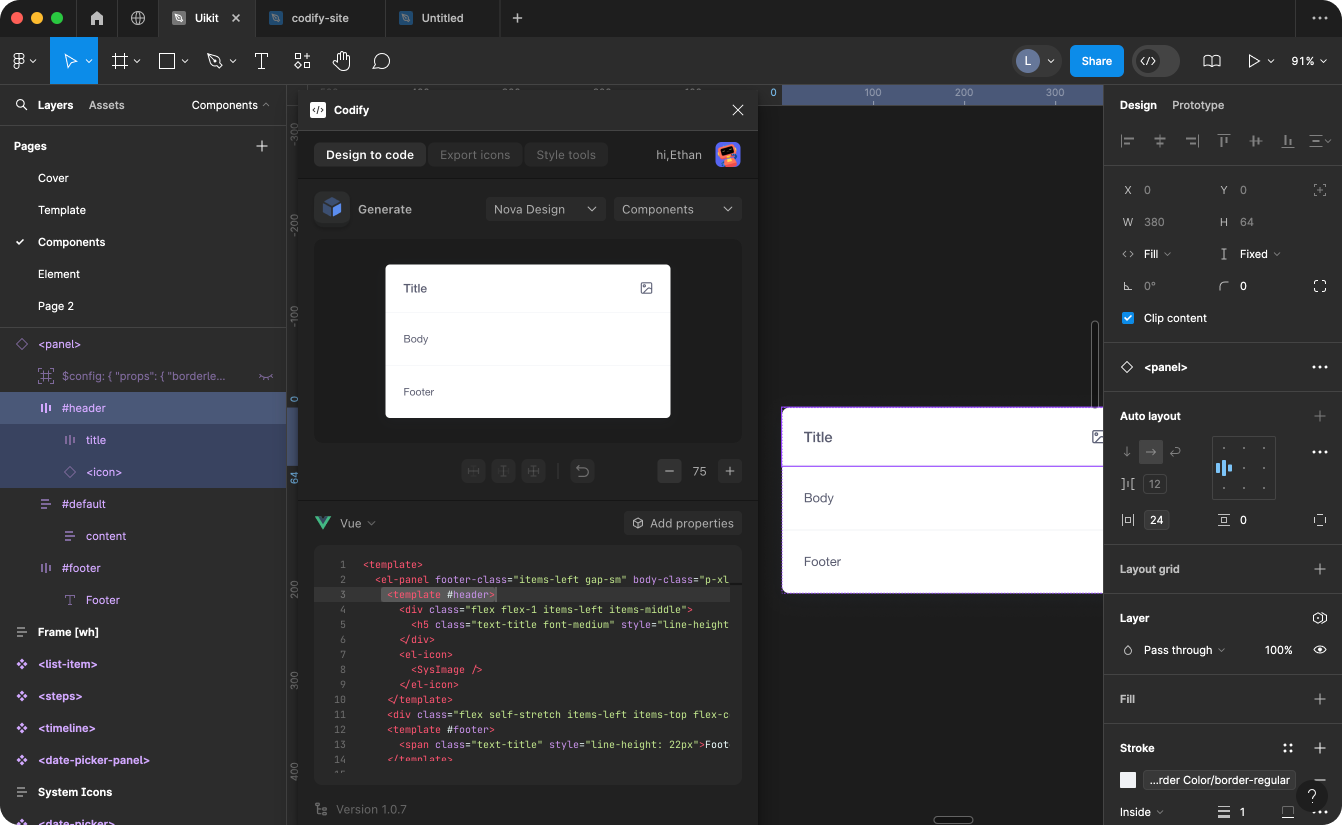Select the Pen tool
Image resolution: width=1342 pixels, height=825 pixels.
pos(214,61)
